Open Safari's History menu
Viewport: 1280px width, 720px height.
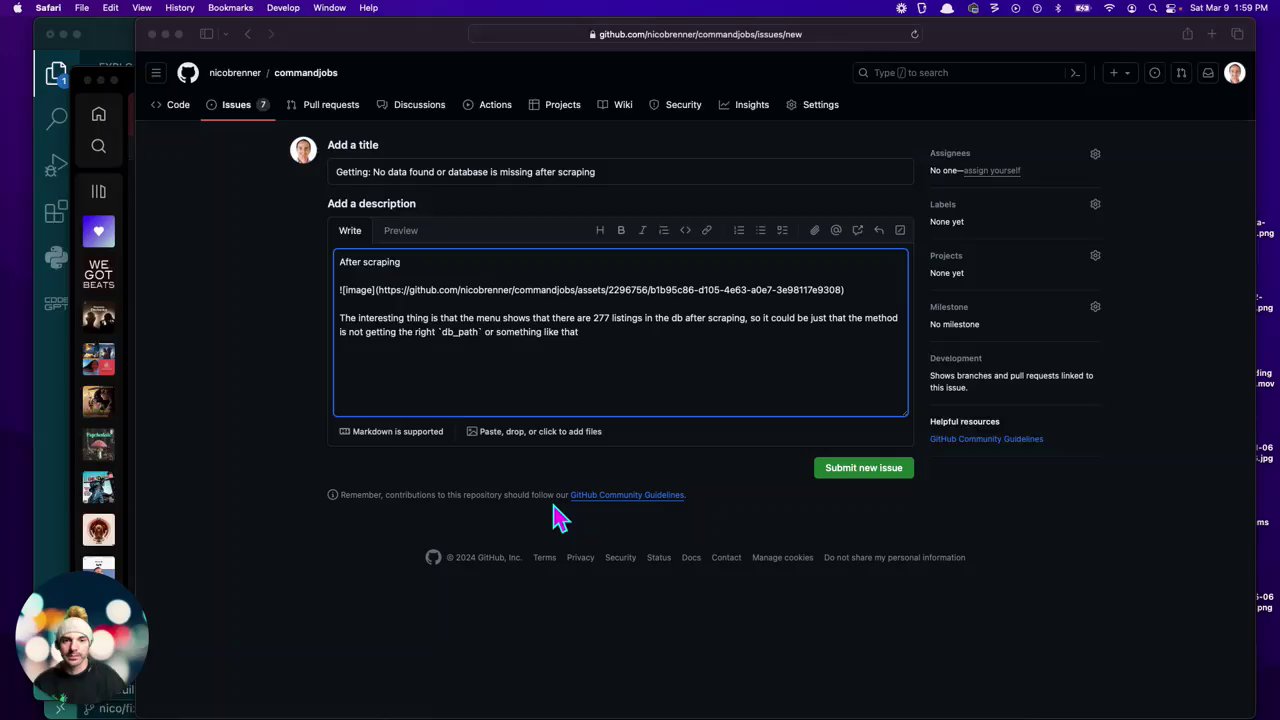(180, 8)
